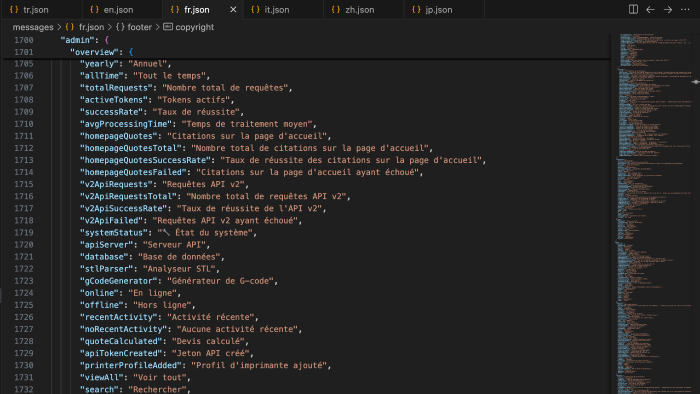Click the JSON braces icon on it.json tab
The height and width of the screenshot is (394, 700).
[255, 9]
